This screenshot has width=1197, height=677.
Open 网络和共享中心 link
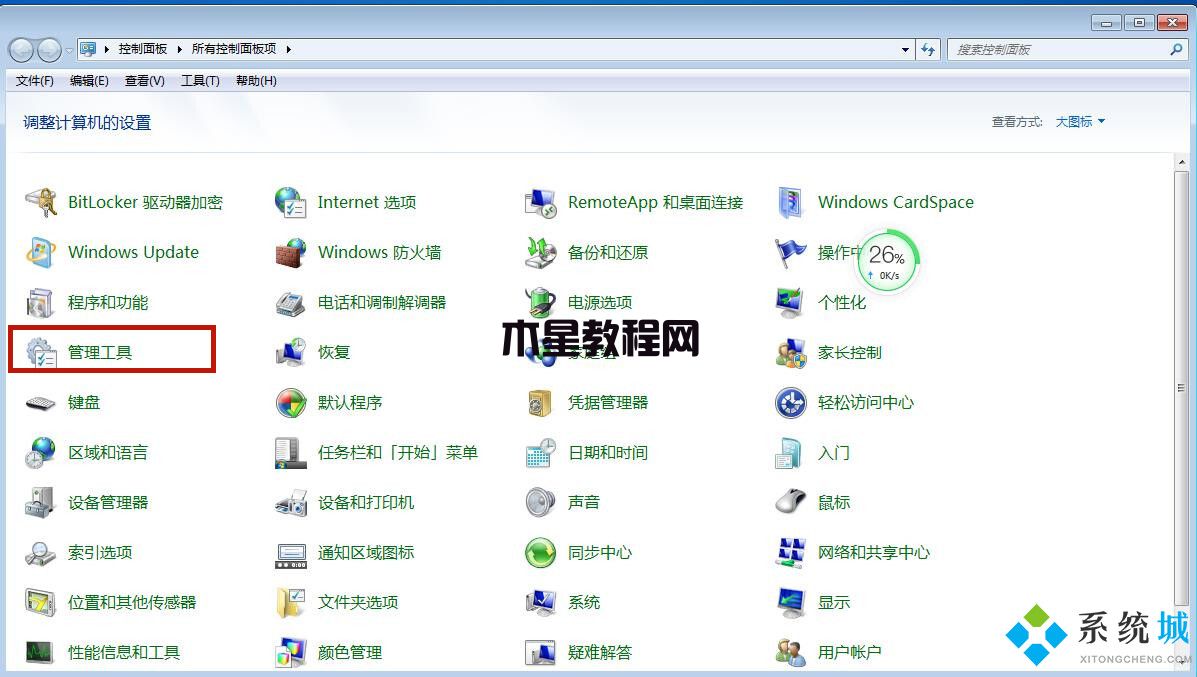(874, 553)
